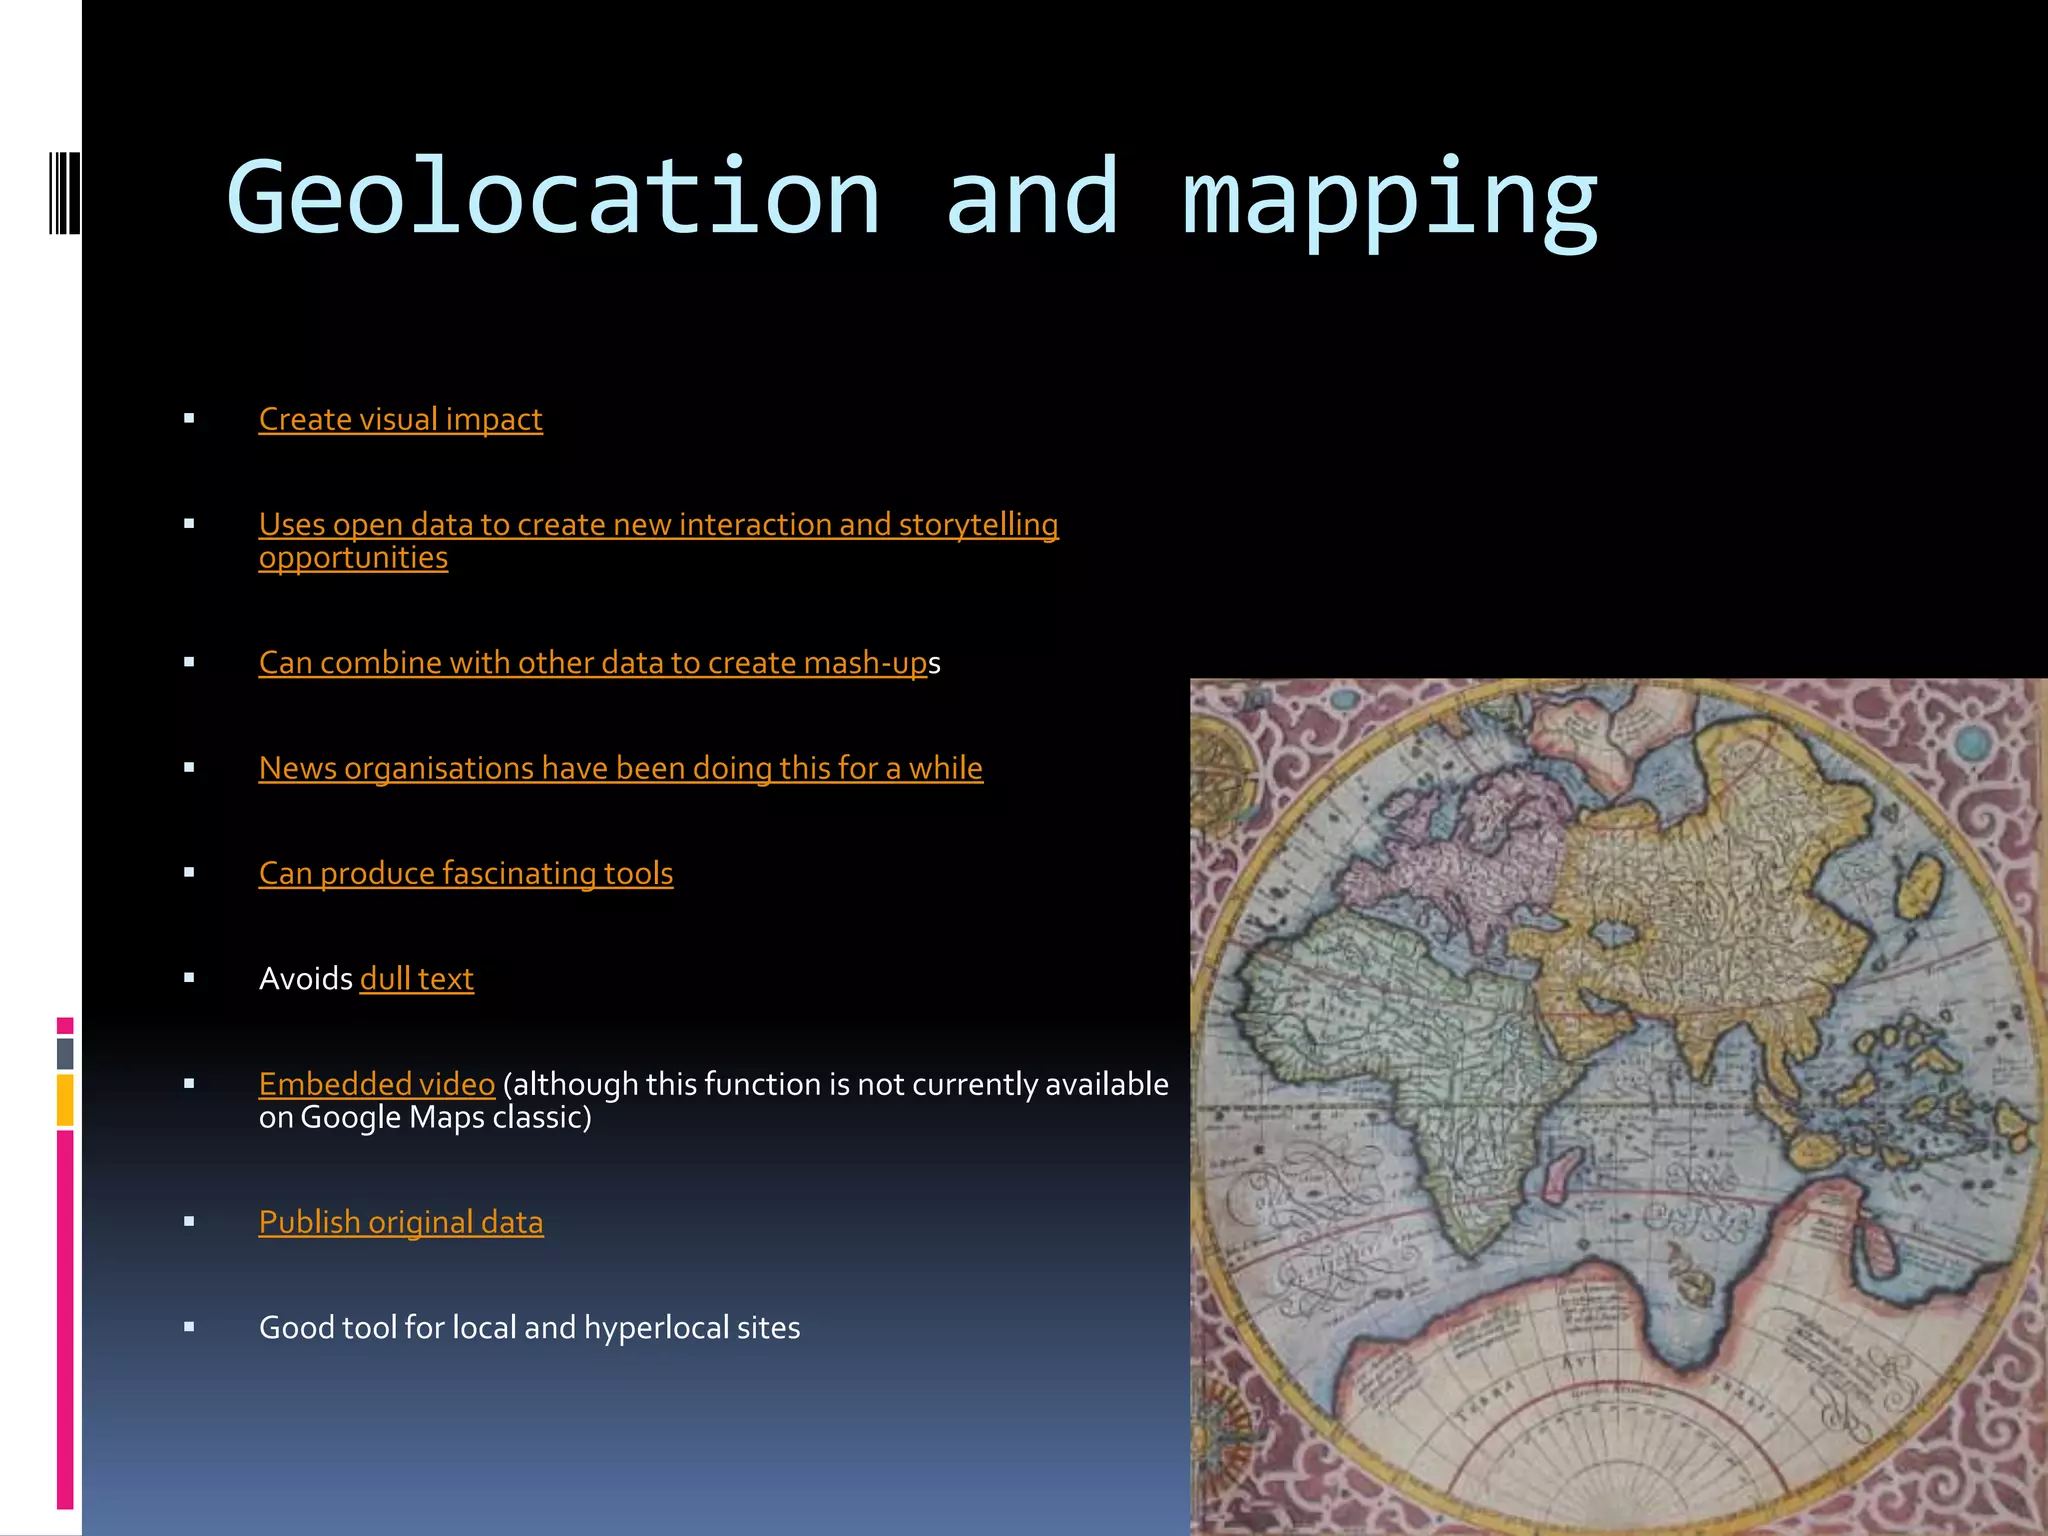Select the antique world map image
Image resolution: width=2048 pixels, height=1536 pixels.
[1619, 1107]
